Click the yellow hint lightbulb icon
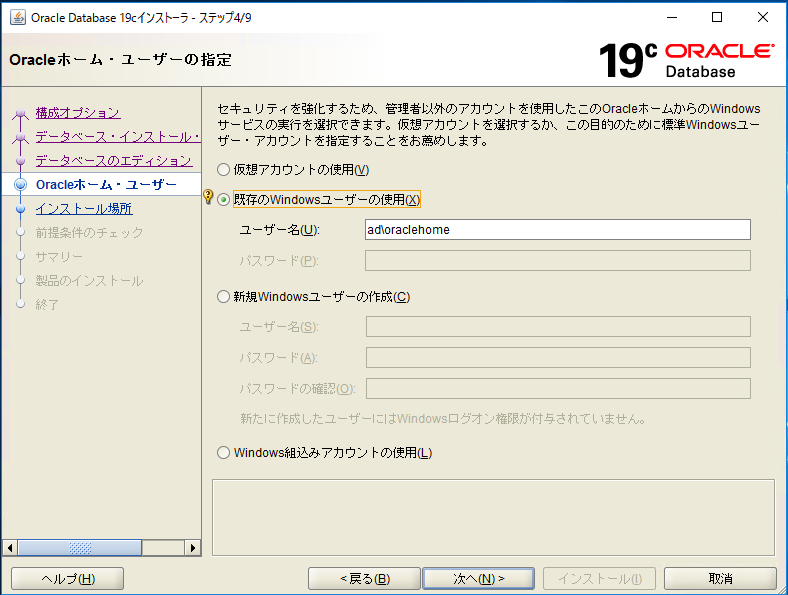Image resolution: width=788 pixels, height=595 pixels. coord(208,198)
